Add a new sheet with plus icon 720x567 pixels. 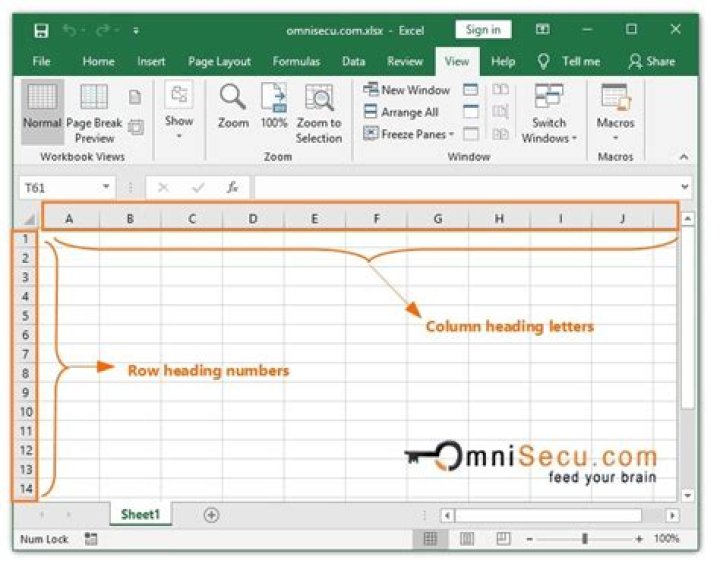tap(211, 515)
